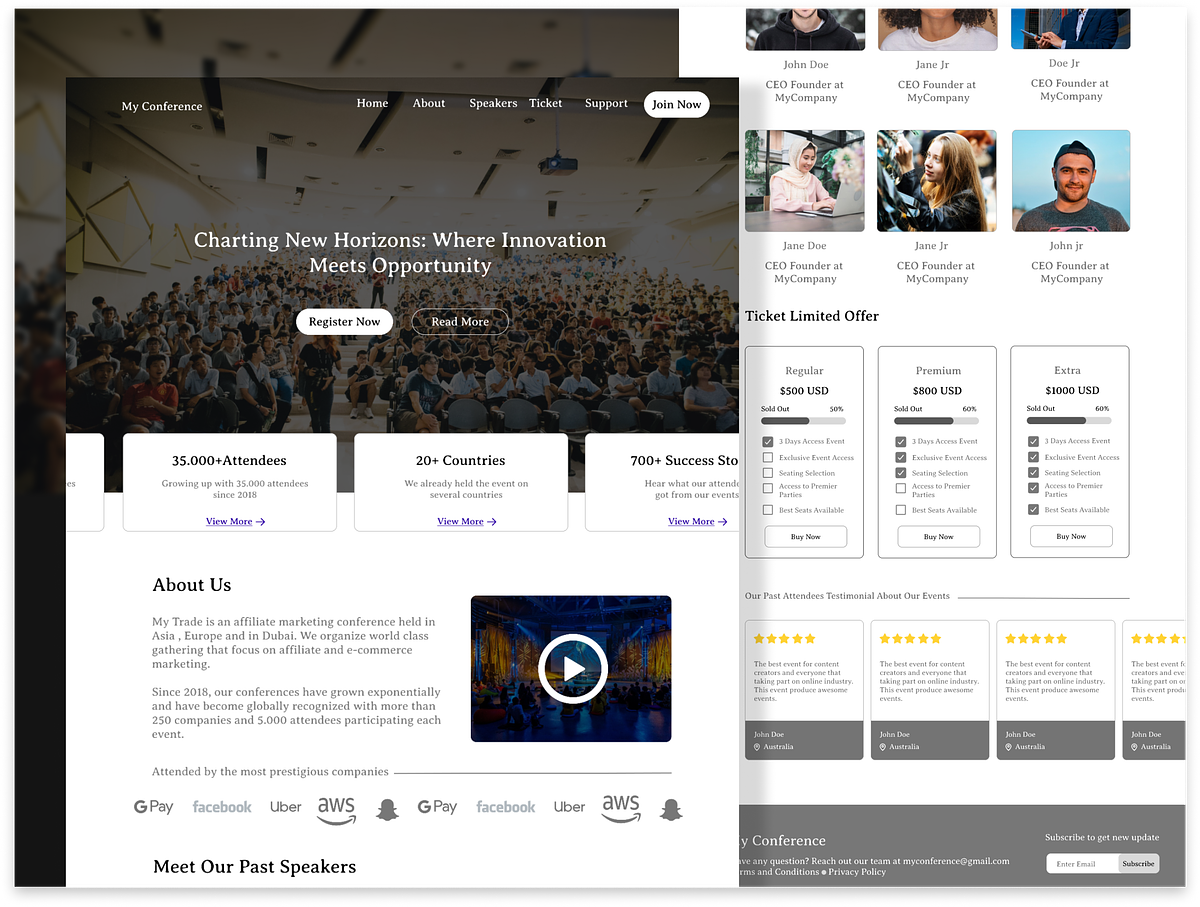Click the first Uber logo
The height and width of the screenshot is (907, 1200).
[x=285, y=807]
